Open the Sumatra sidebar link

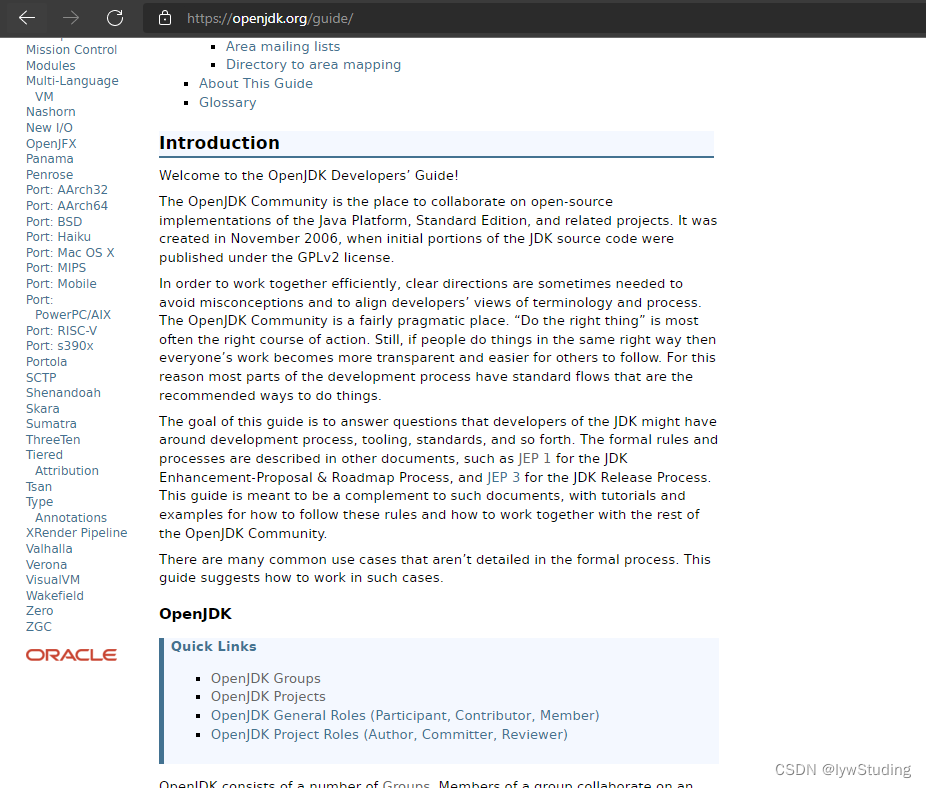coord(51,424)
